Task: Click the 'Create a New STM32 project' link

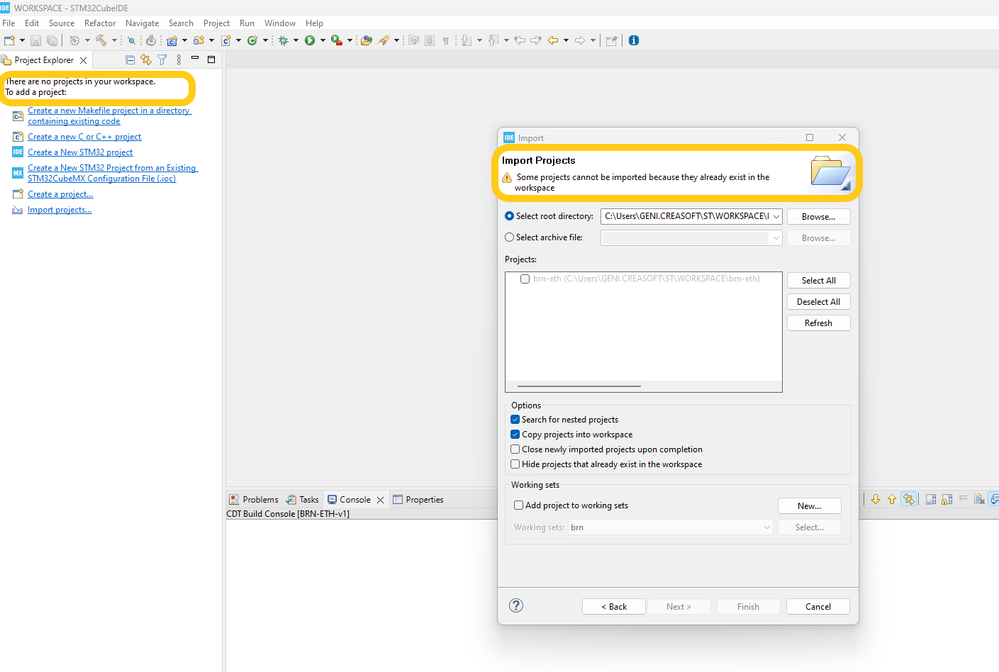Action: (80, 152)
